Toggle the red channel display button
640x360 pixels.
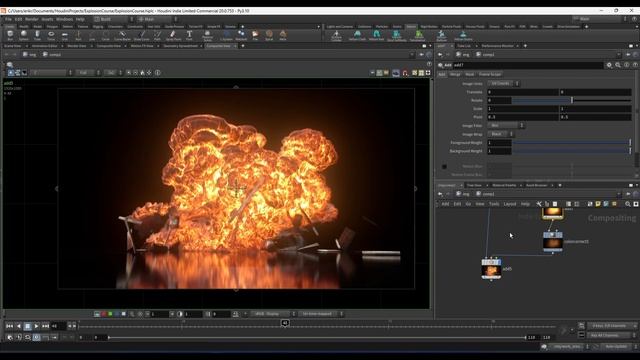pos(104,314)
